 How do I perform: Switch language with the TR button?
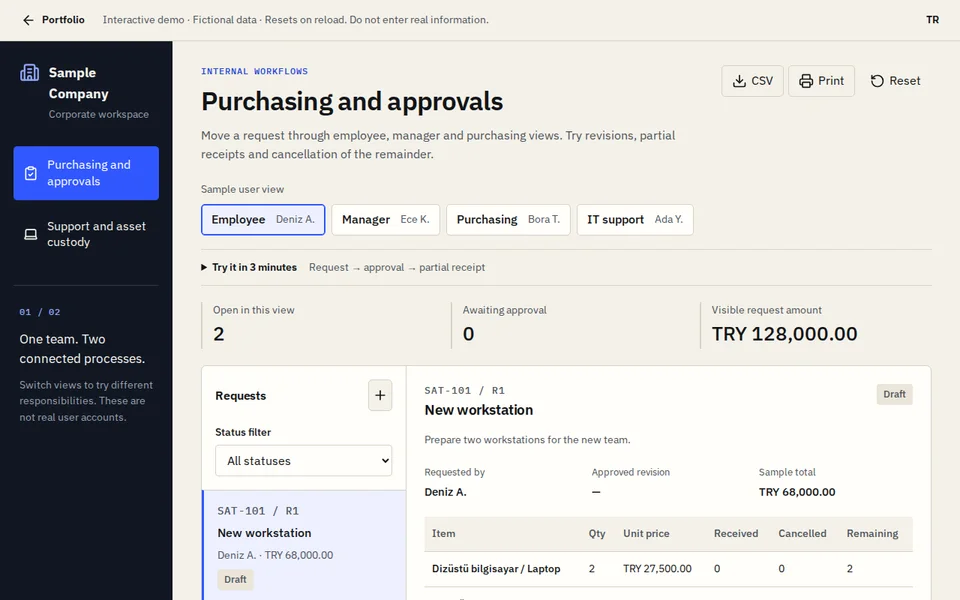point(932,20)
